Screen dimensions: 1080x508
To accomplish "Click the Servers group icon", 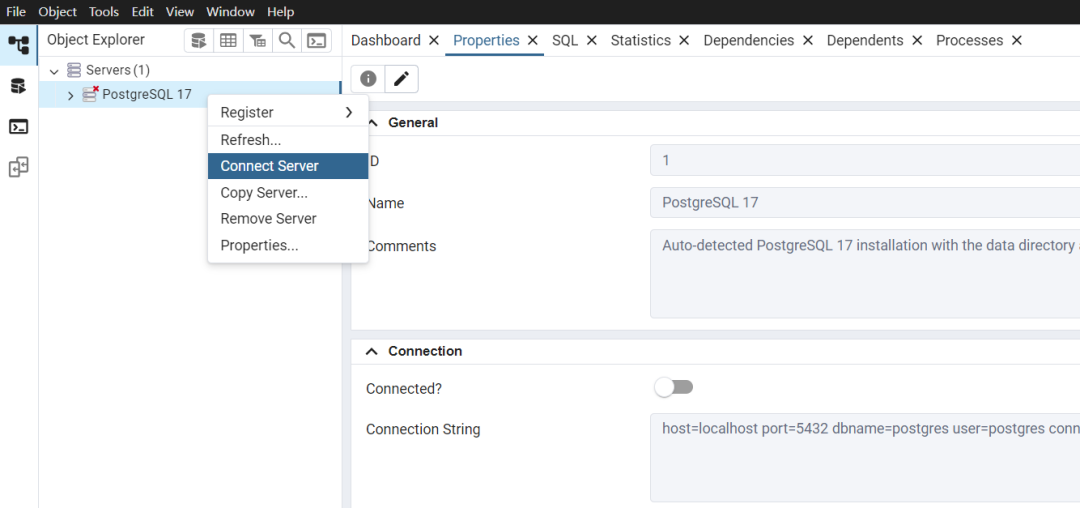I will 74,70.
